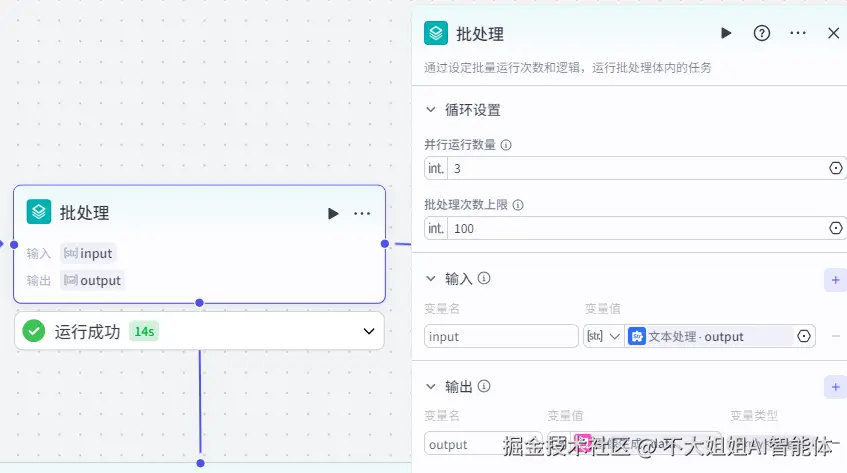
Task: Open variable picker for 并行运行数量
Action: pyautogui.click(x=835, y=168)
